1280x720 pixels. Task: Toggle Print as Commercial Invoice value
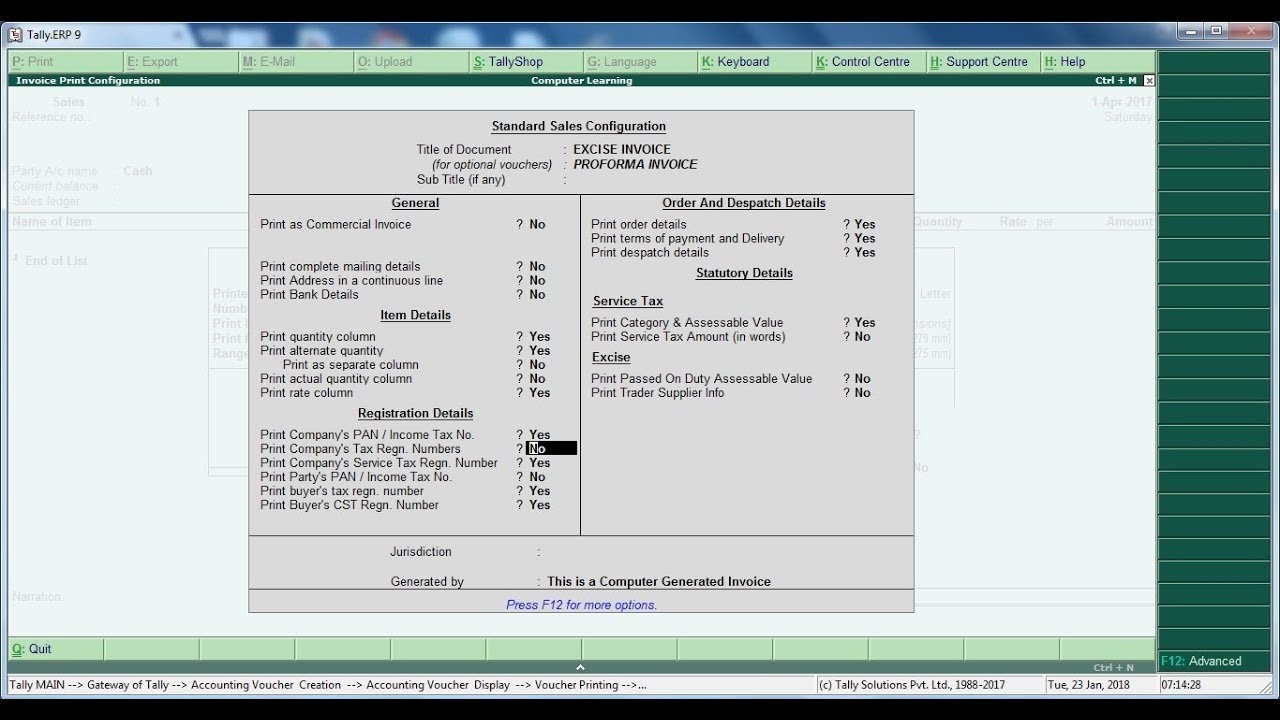coord(537,225)
